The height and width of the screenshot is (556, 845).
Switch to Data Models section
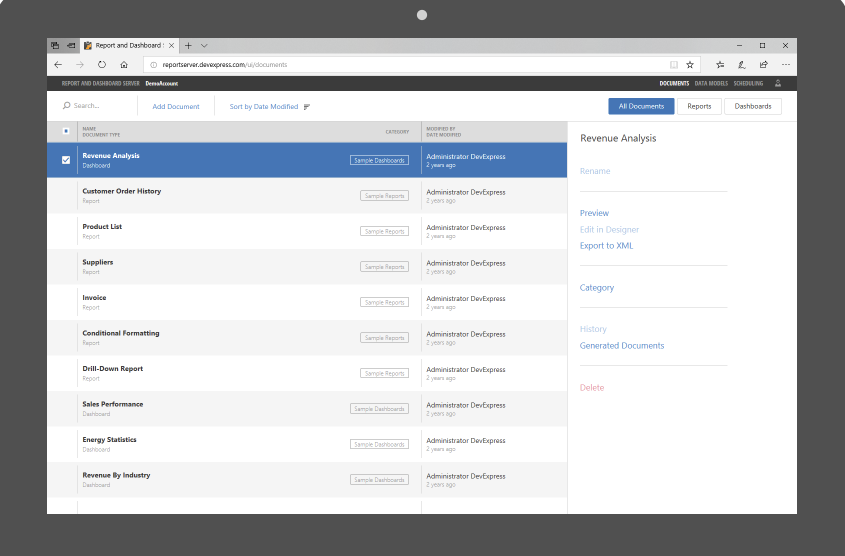711,84
